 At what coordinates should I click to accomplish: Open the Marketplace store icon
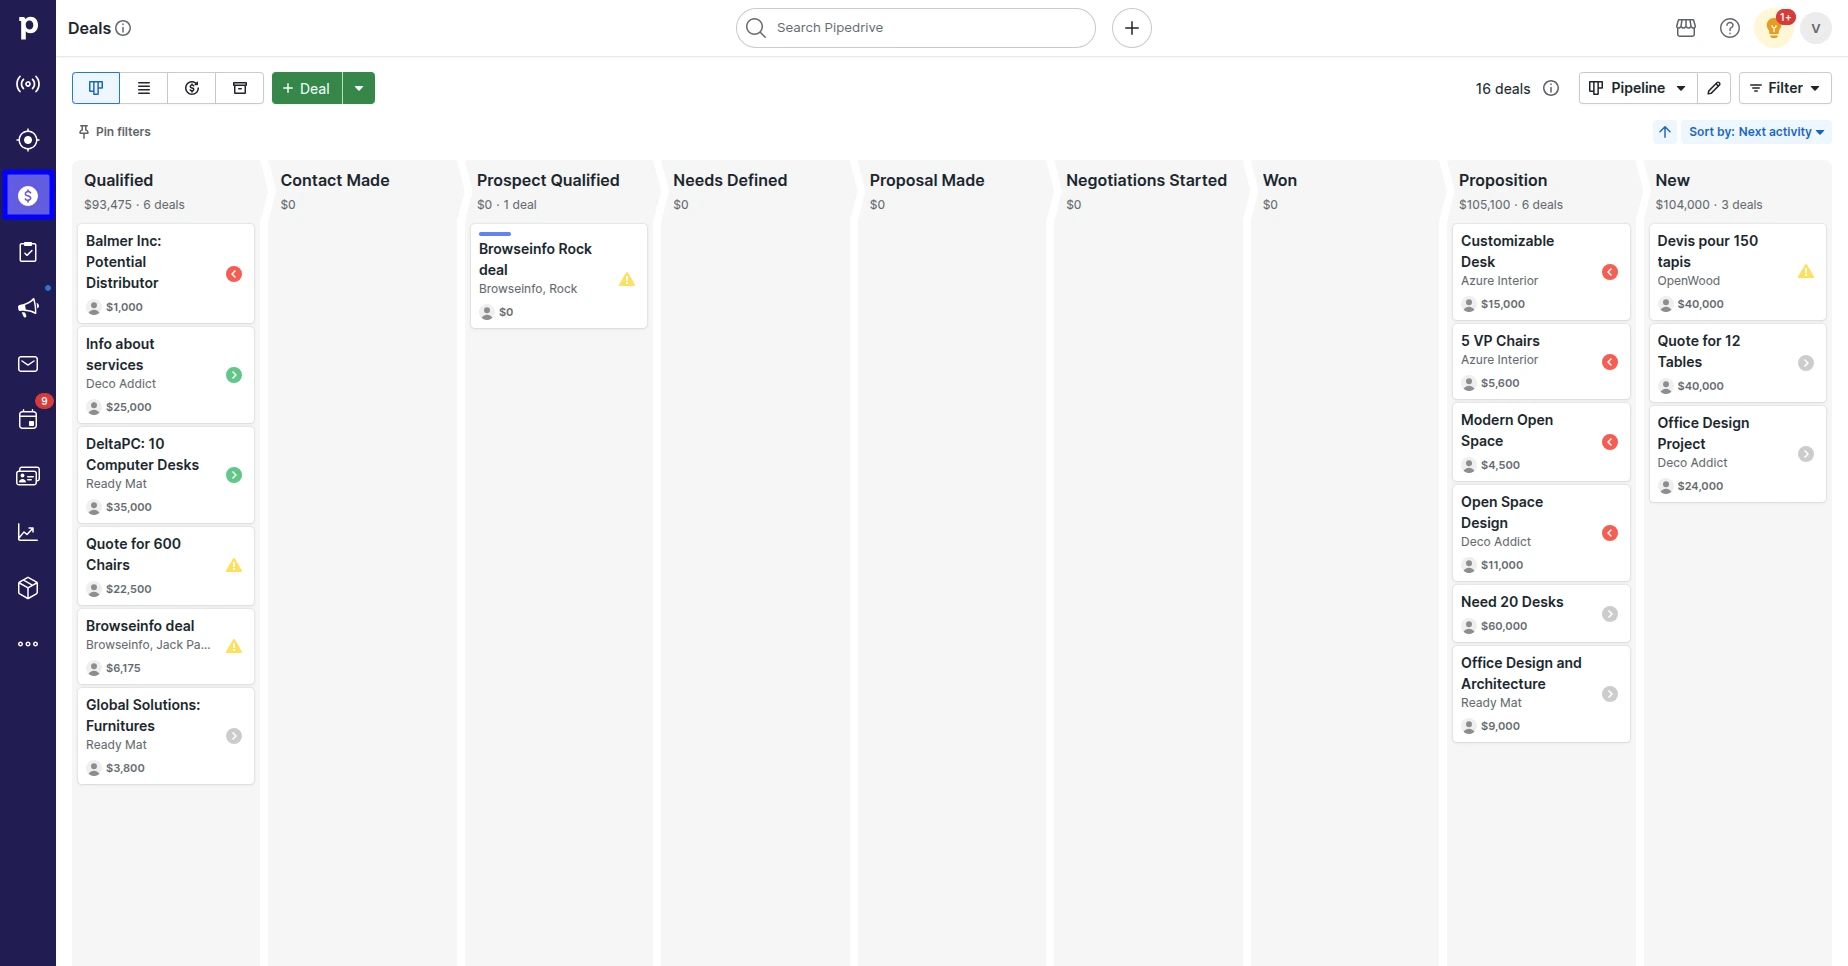pyautogui.click(x=1686, y=28)
